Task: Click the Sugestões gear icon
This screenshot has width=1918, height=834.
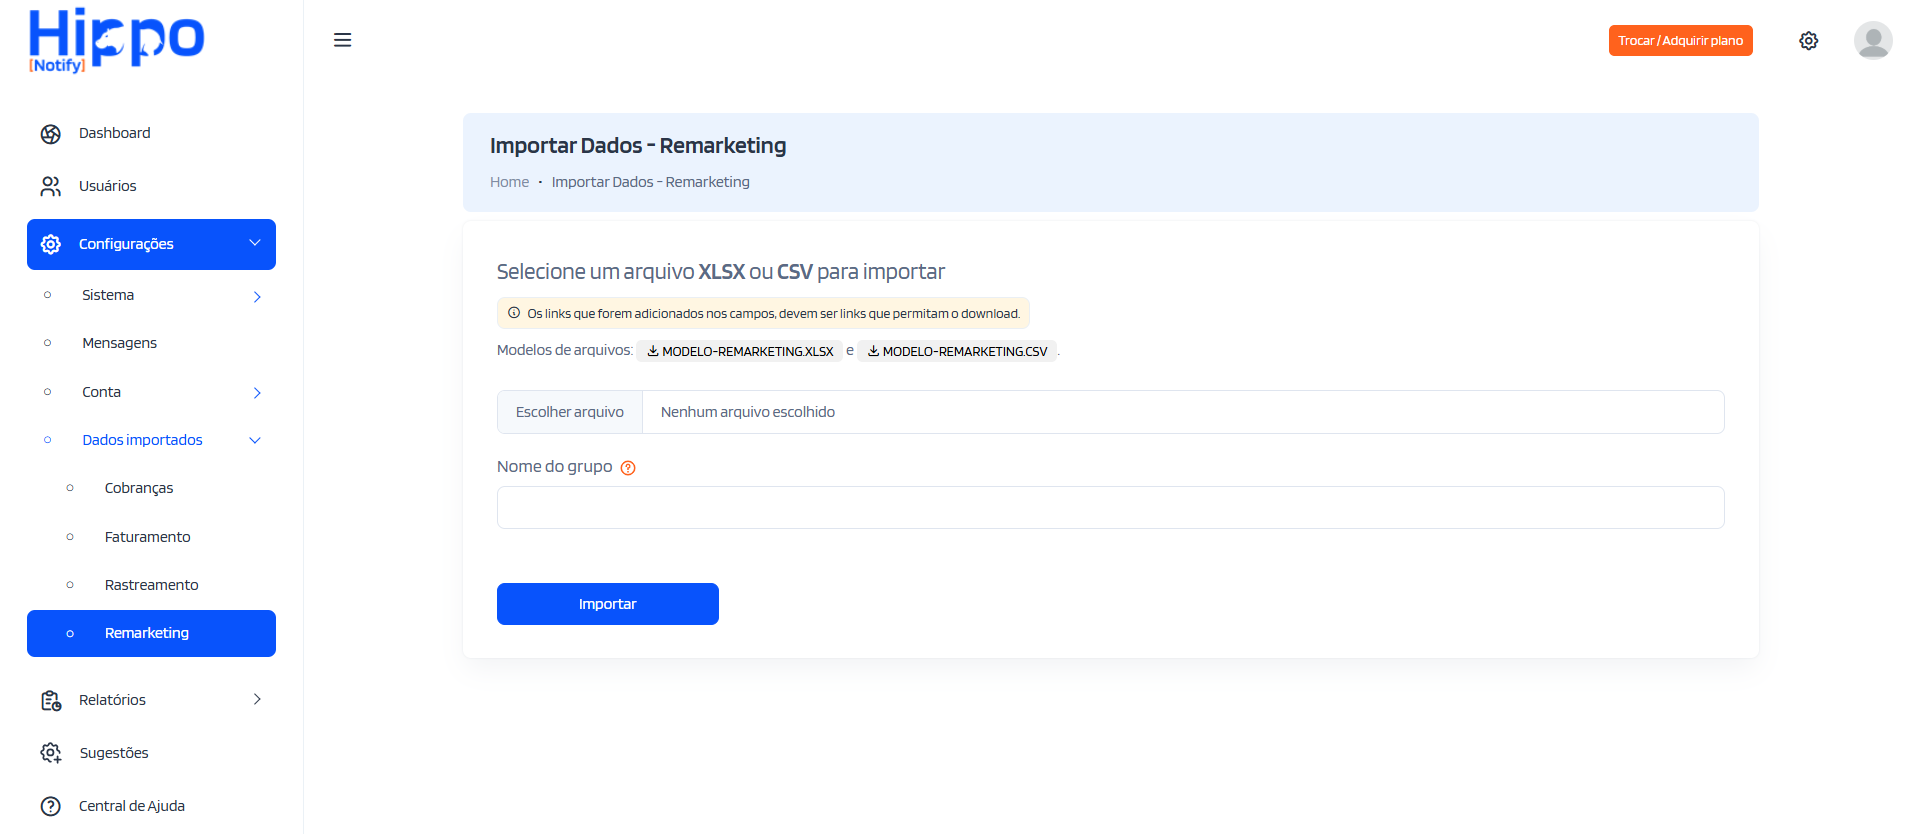Action: pos(51,753)
